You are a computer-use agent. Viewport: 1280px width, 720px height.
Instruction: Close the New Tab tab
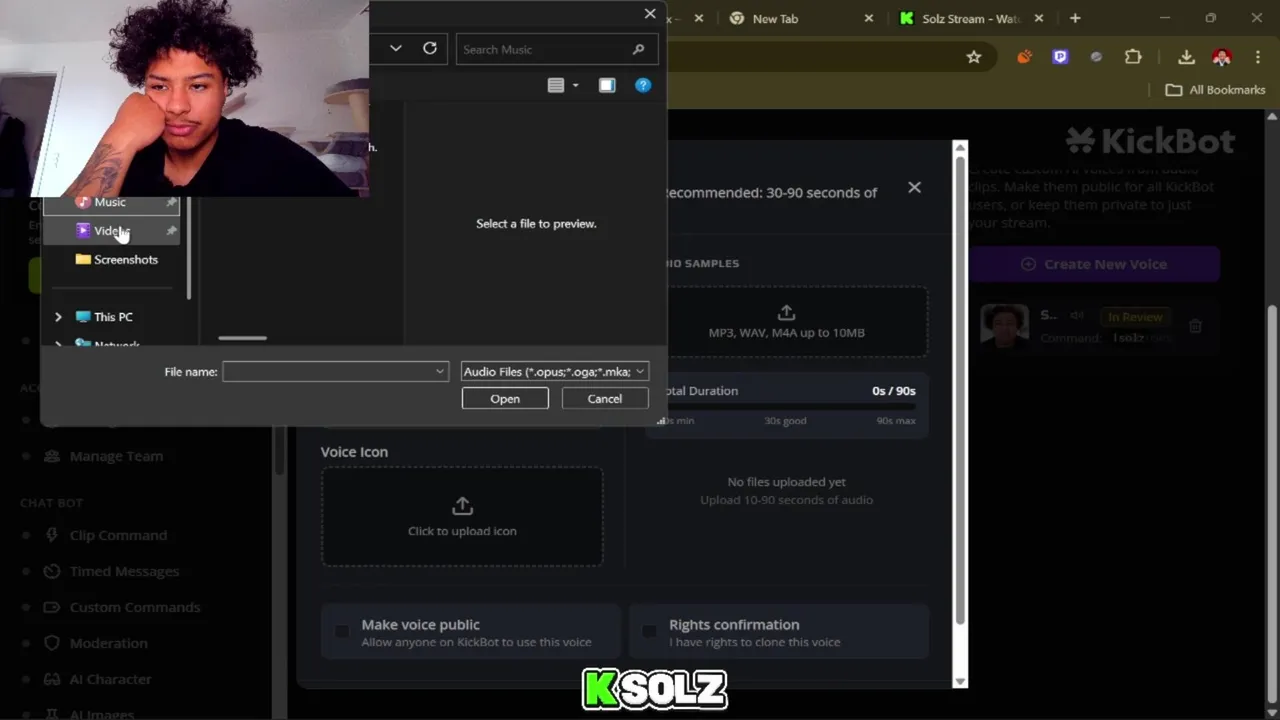pyautogui.click(x=868, y=18)
